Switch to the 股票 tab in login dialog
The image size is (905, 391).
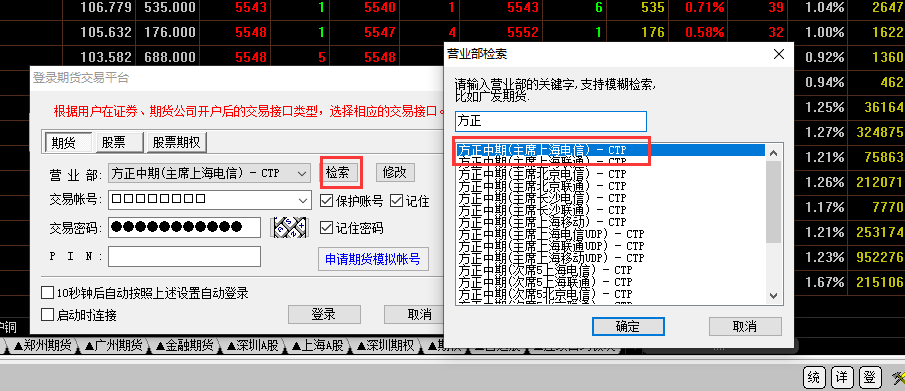[118, 142]
